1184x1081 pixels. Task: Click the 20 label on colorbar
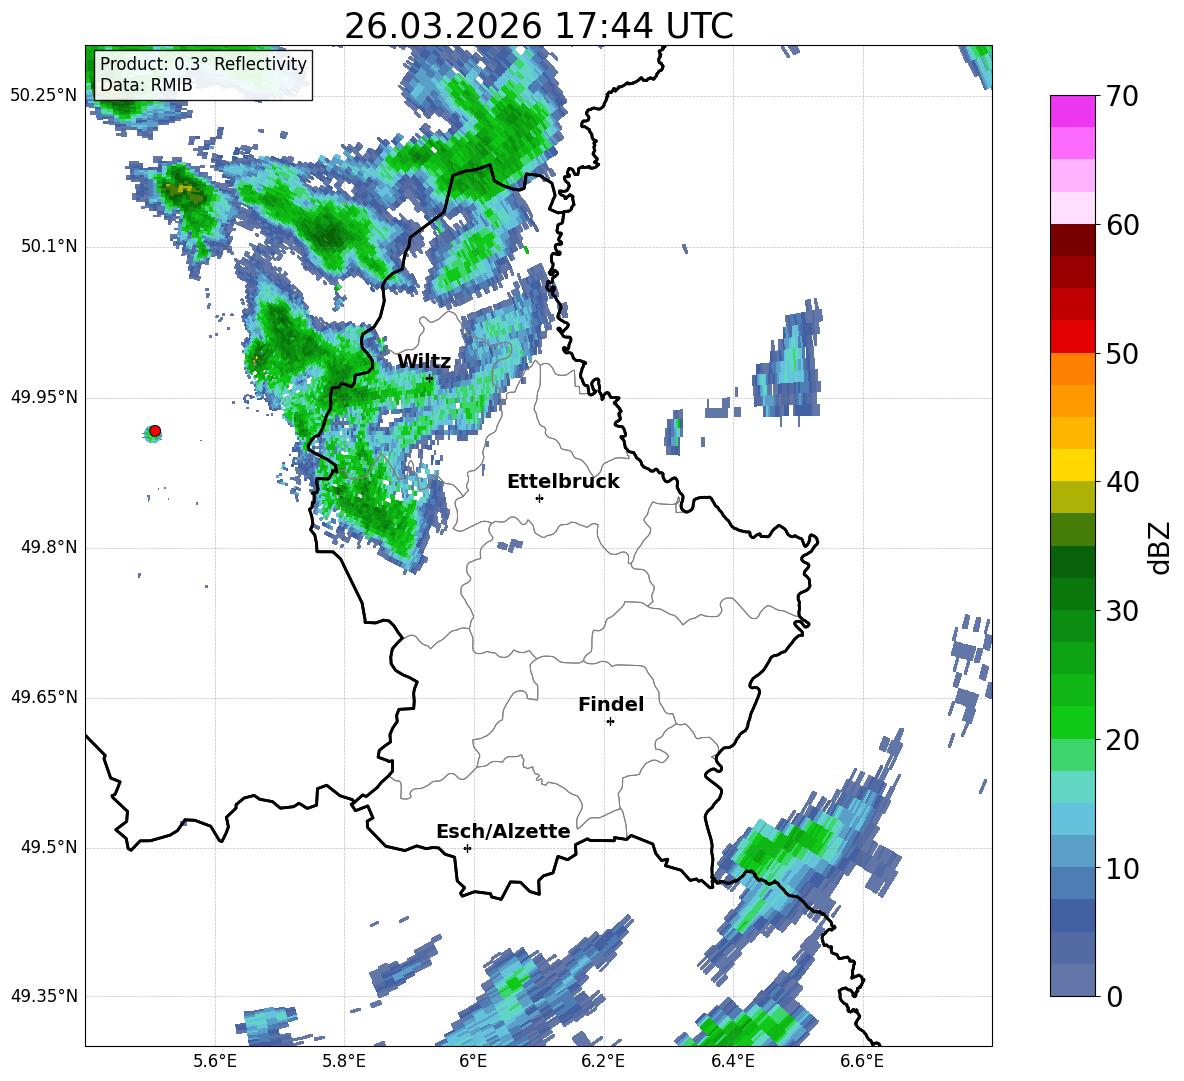coord(1121,740)
